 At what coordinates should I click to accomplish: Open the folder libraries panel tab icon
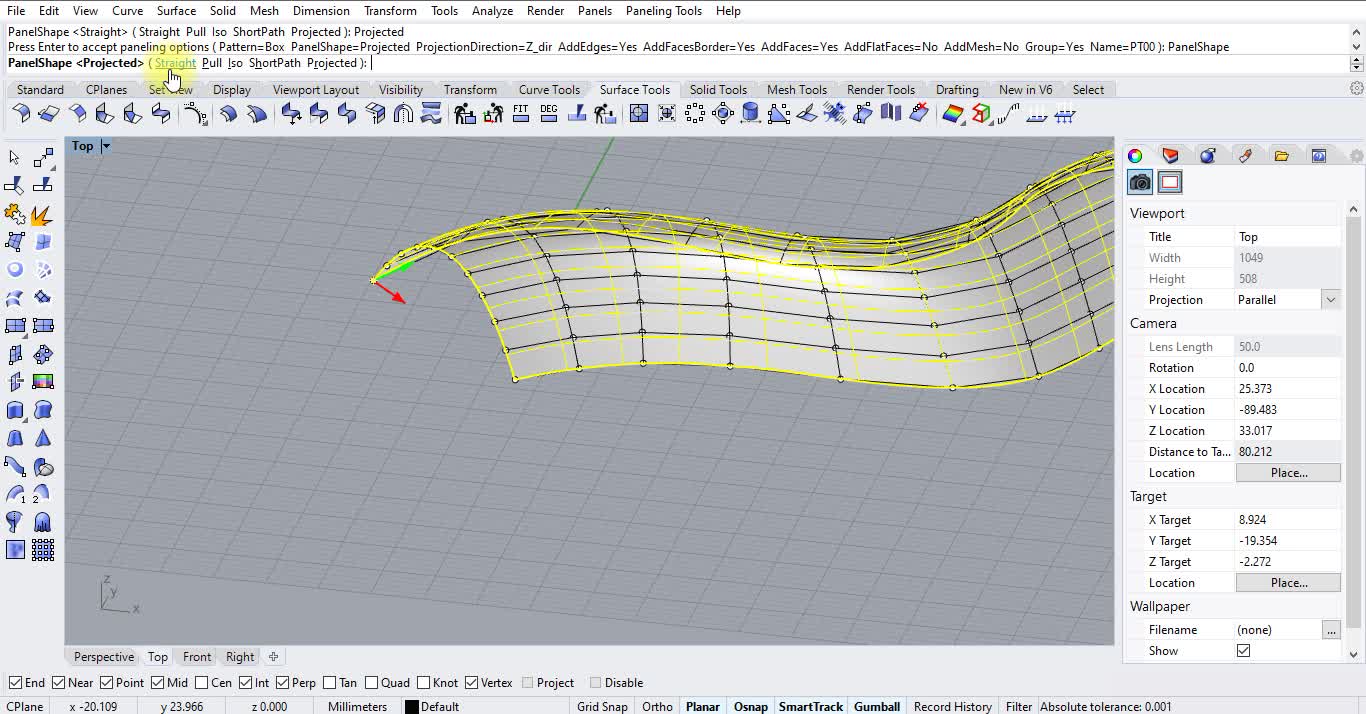click(1281, 156)
